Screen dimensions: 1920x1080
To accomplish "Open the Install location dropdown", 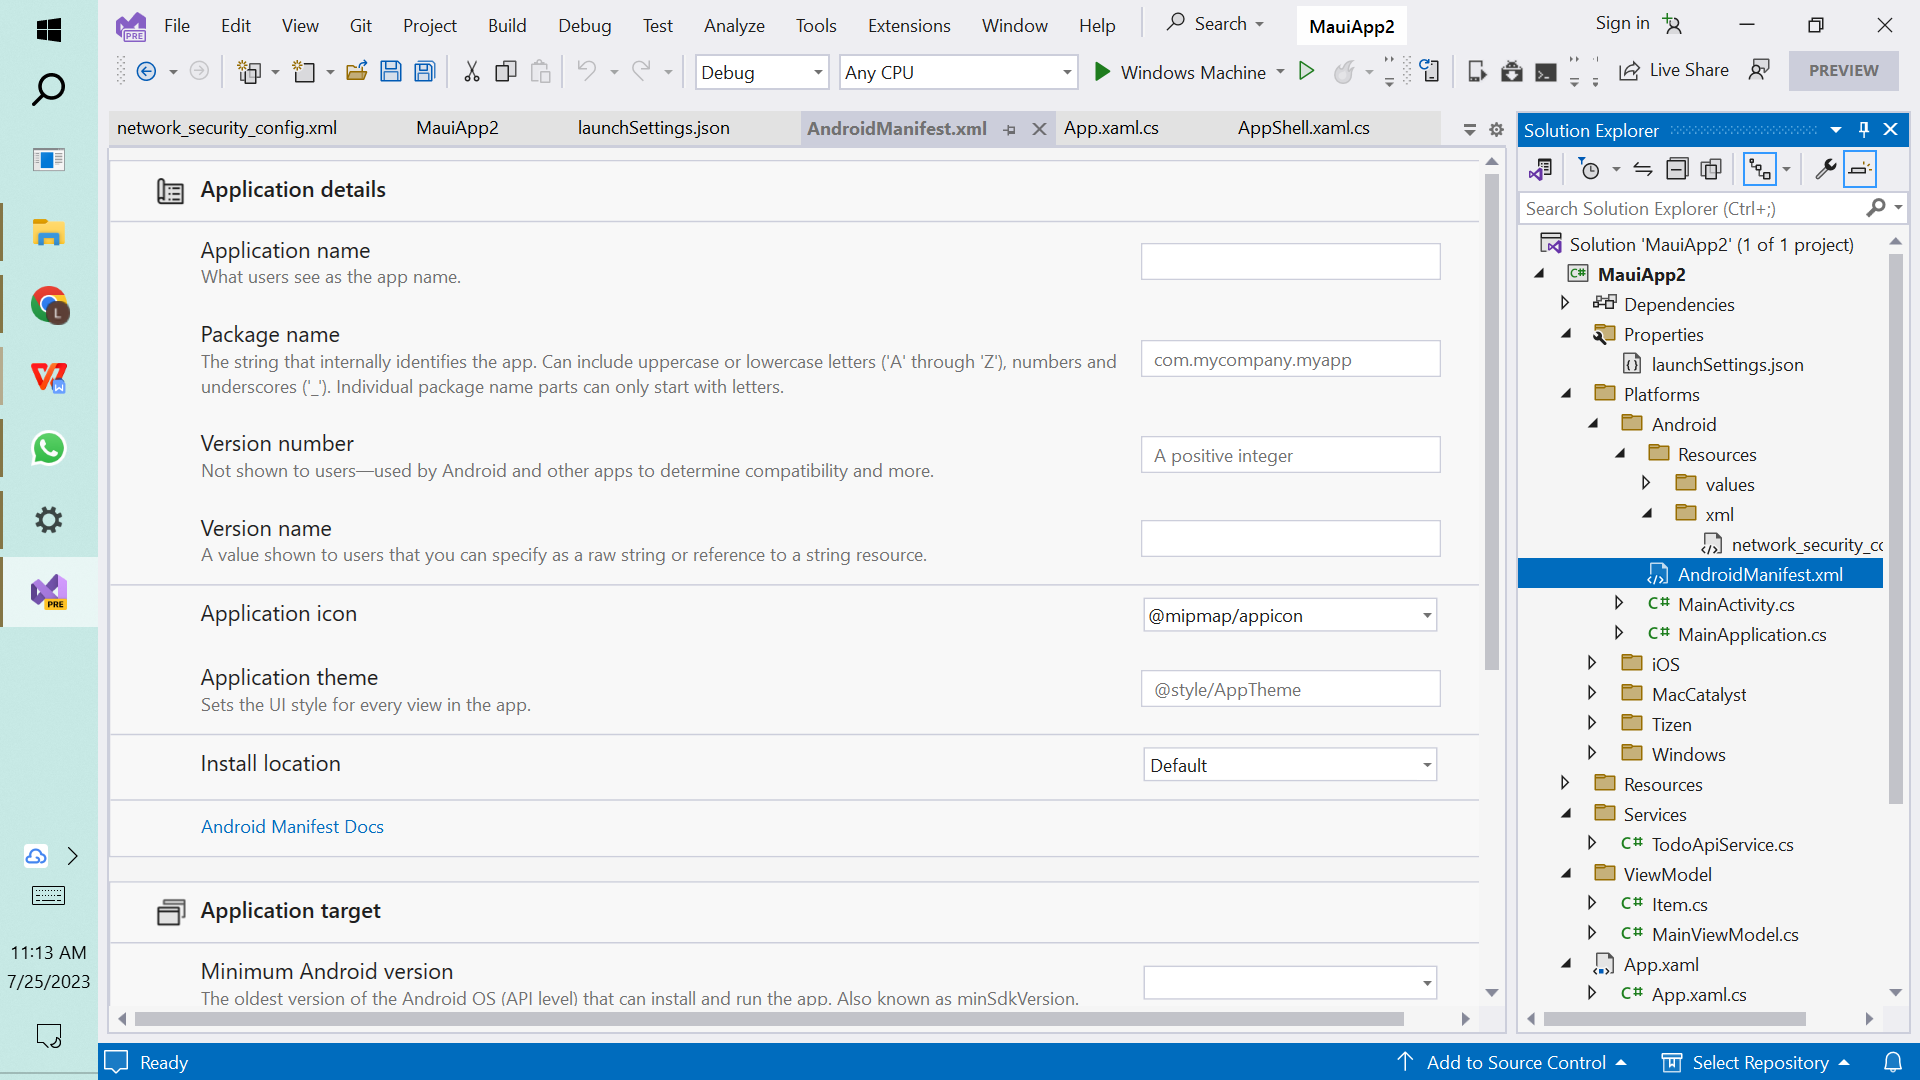I will click(1428, 764).
